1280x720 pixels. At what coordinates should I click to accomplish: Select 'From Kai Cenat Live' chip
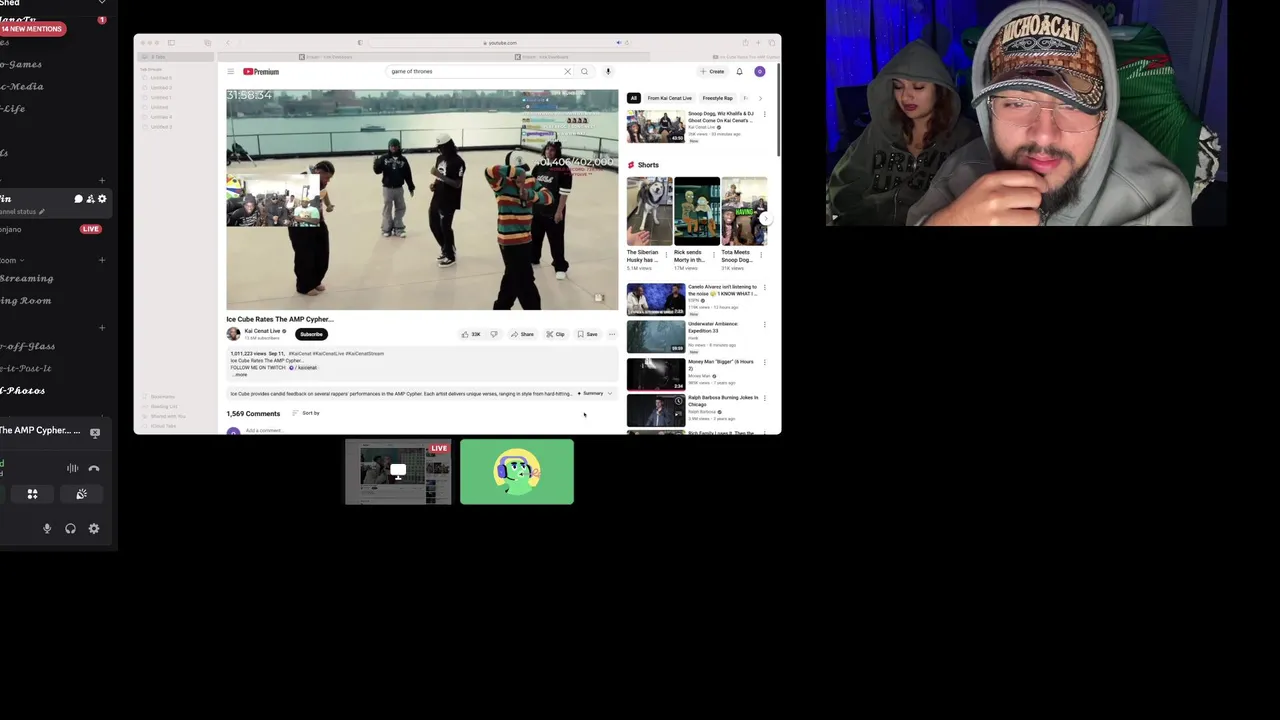tap(669, 98)
